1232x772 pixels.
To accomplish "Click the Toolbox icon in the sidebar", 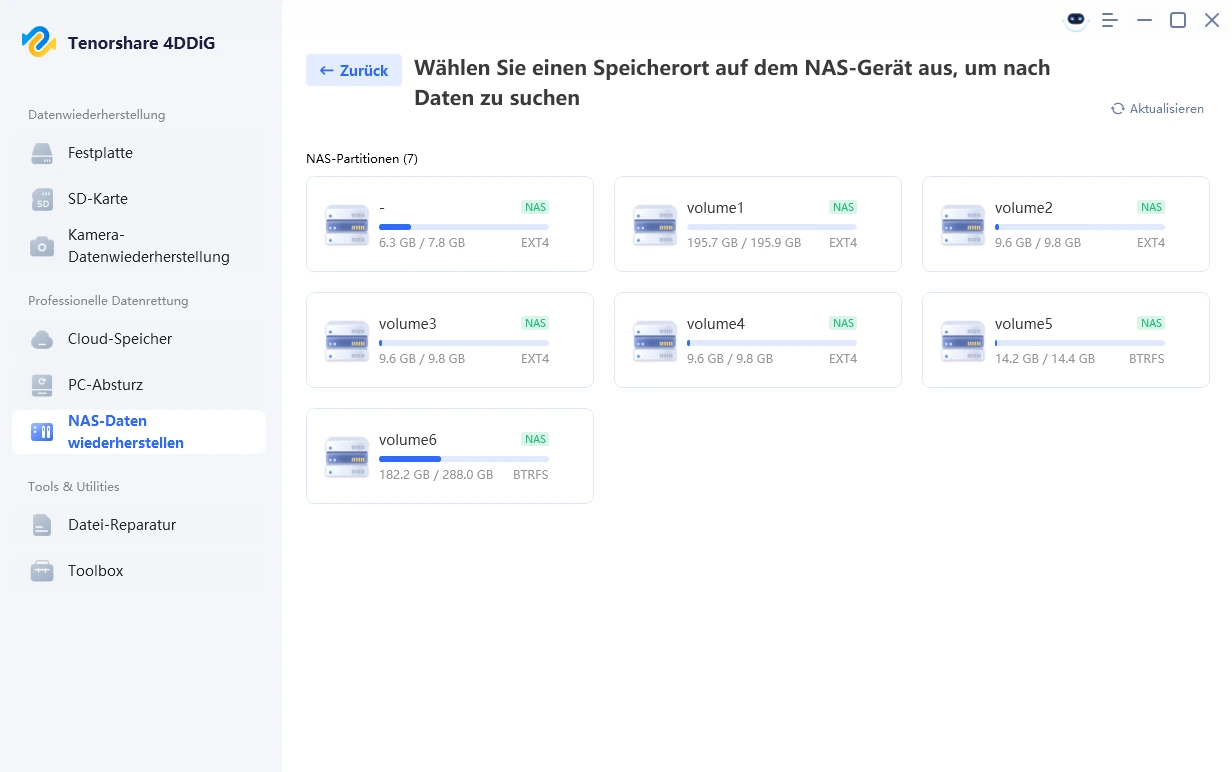I will [40, 570].
